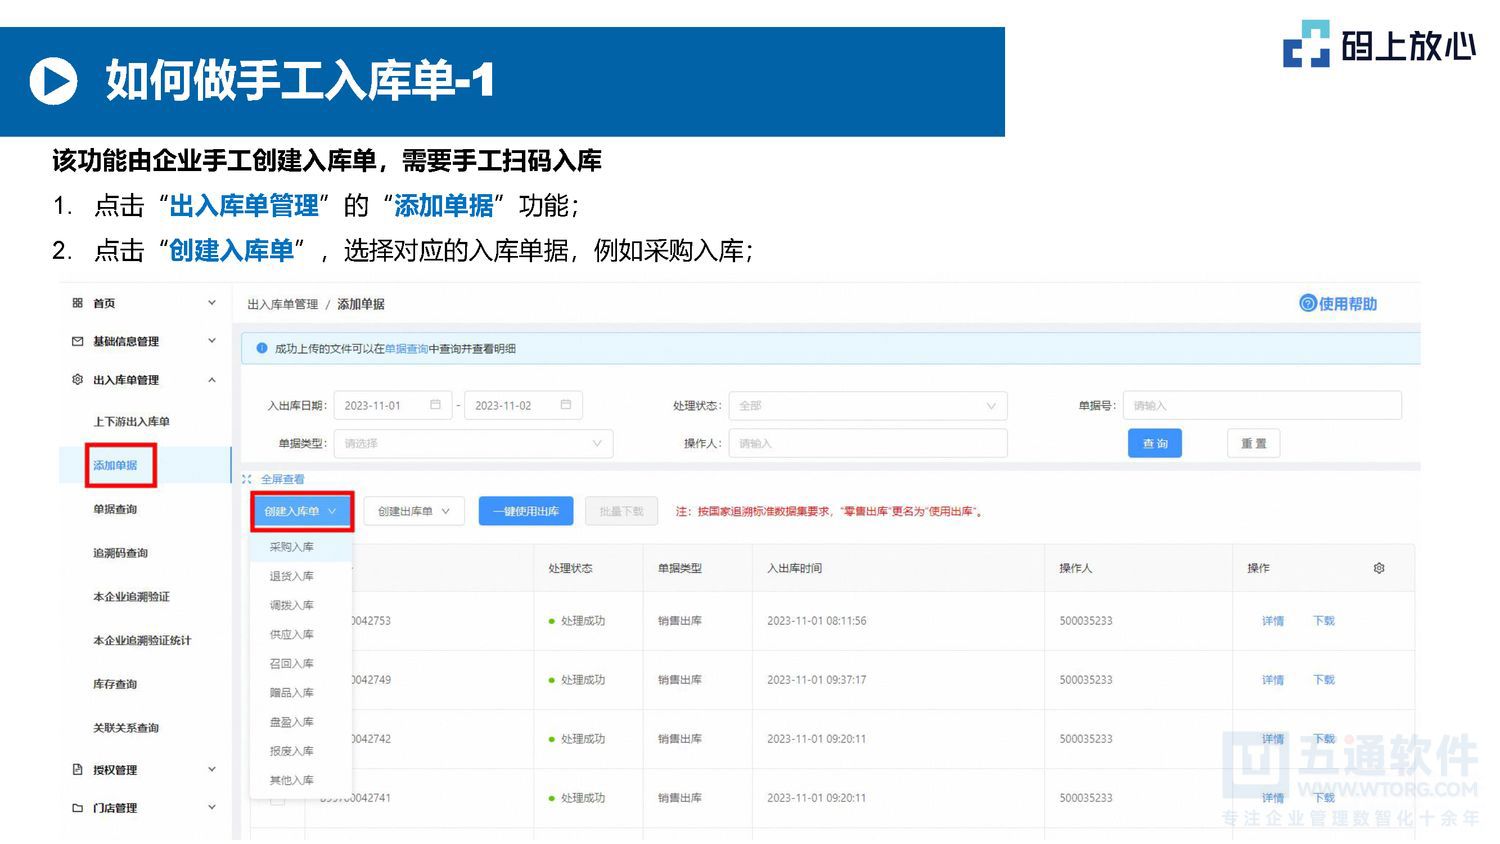Open the column settings gear in the table header
Viewport: 1500px width, 844px height.
(1379, 567)
